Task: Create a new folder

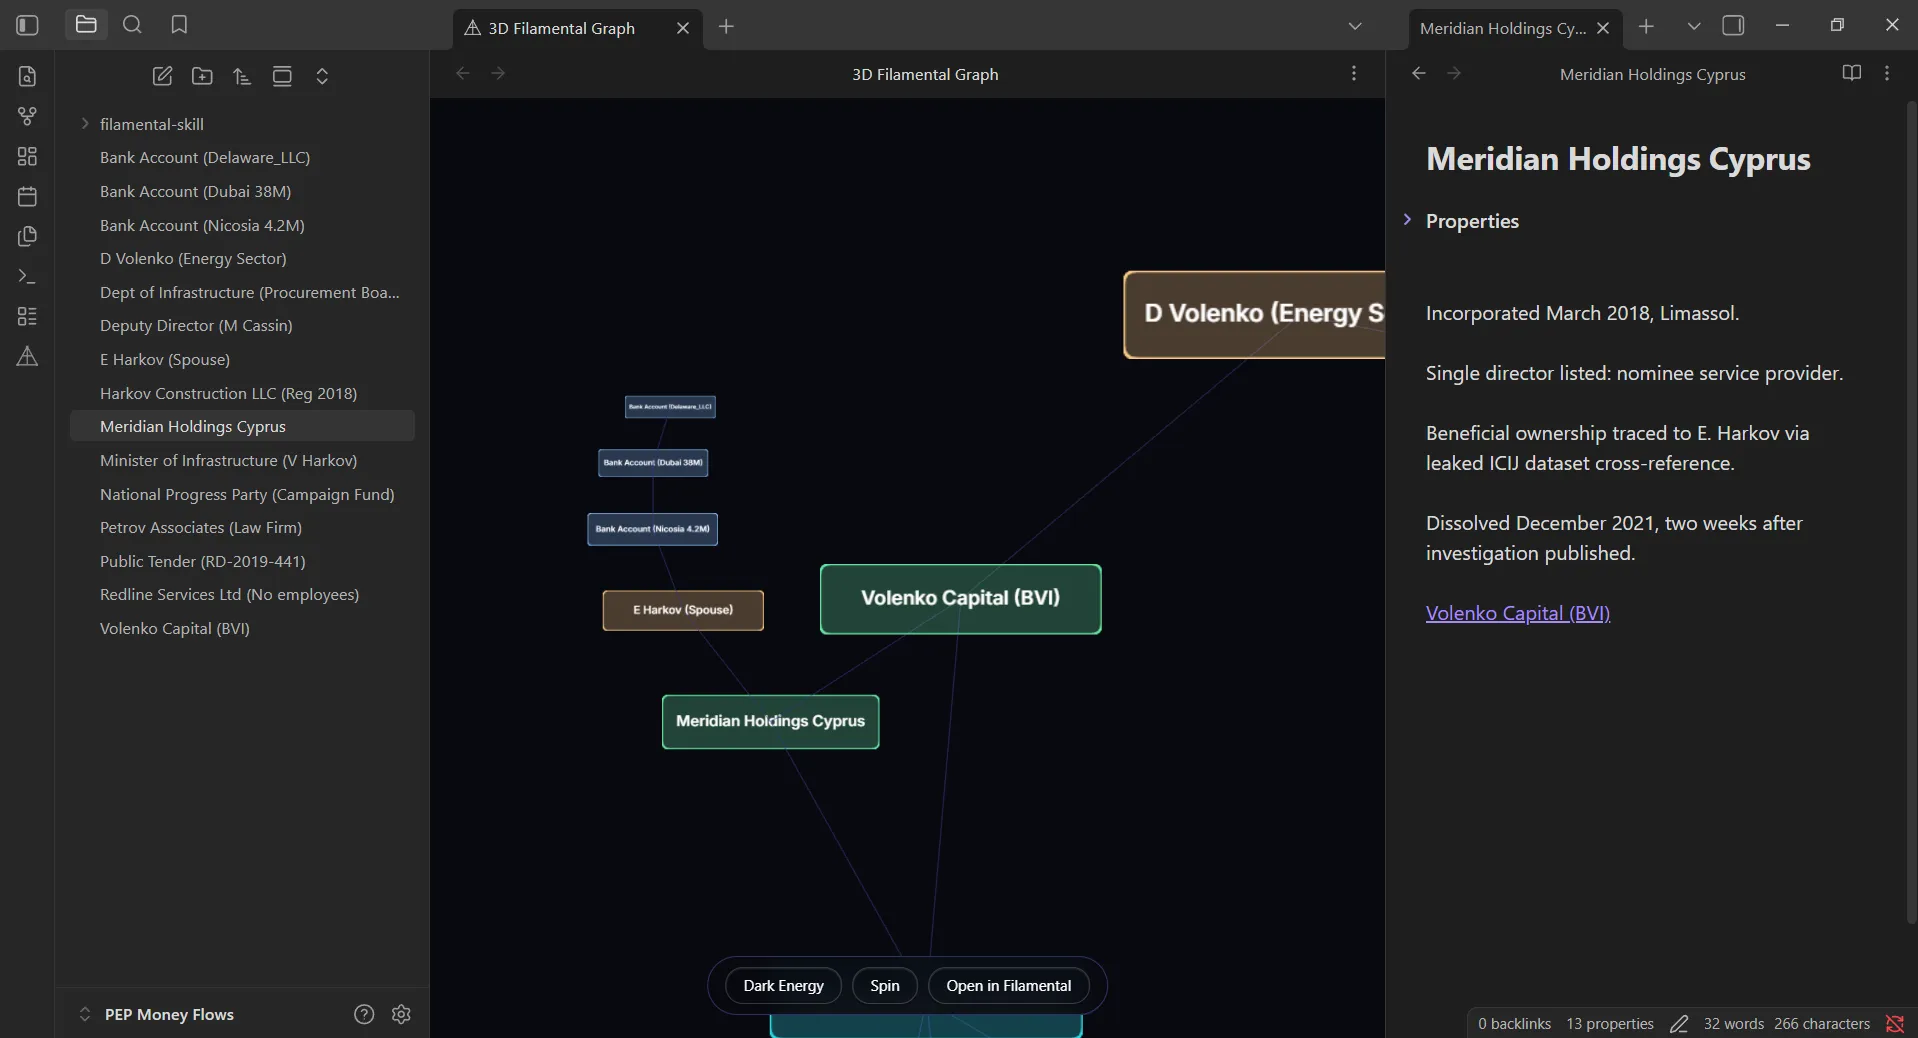Action: click(202, 76)
